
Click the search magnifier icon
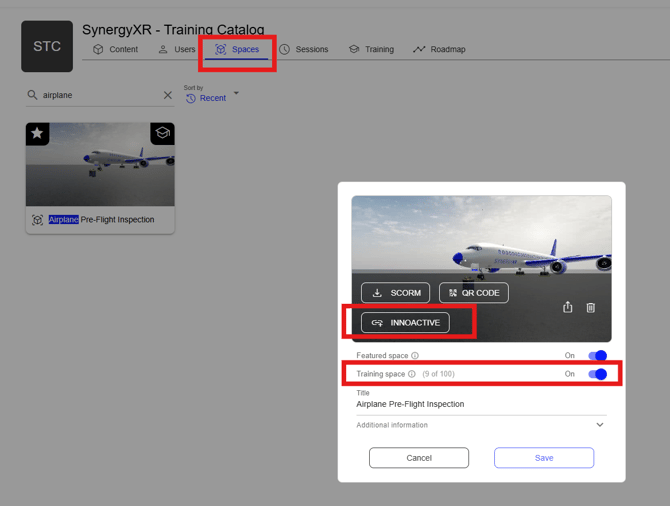pos(33,95)
